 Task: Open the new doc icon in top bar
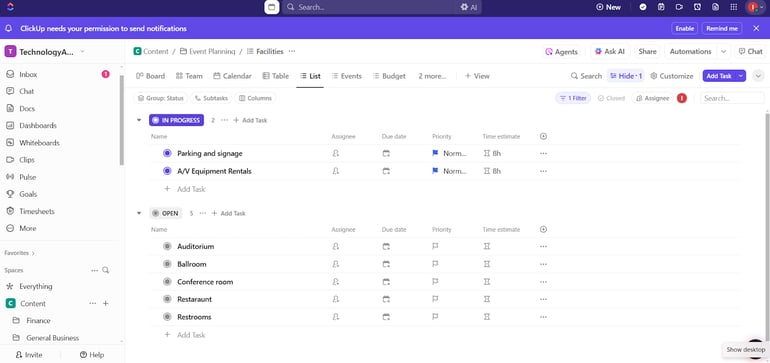(x=715, y=7)
